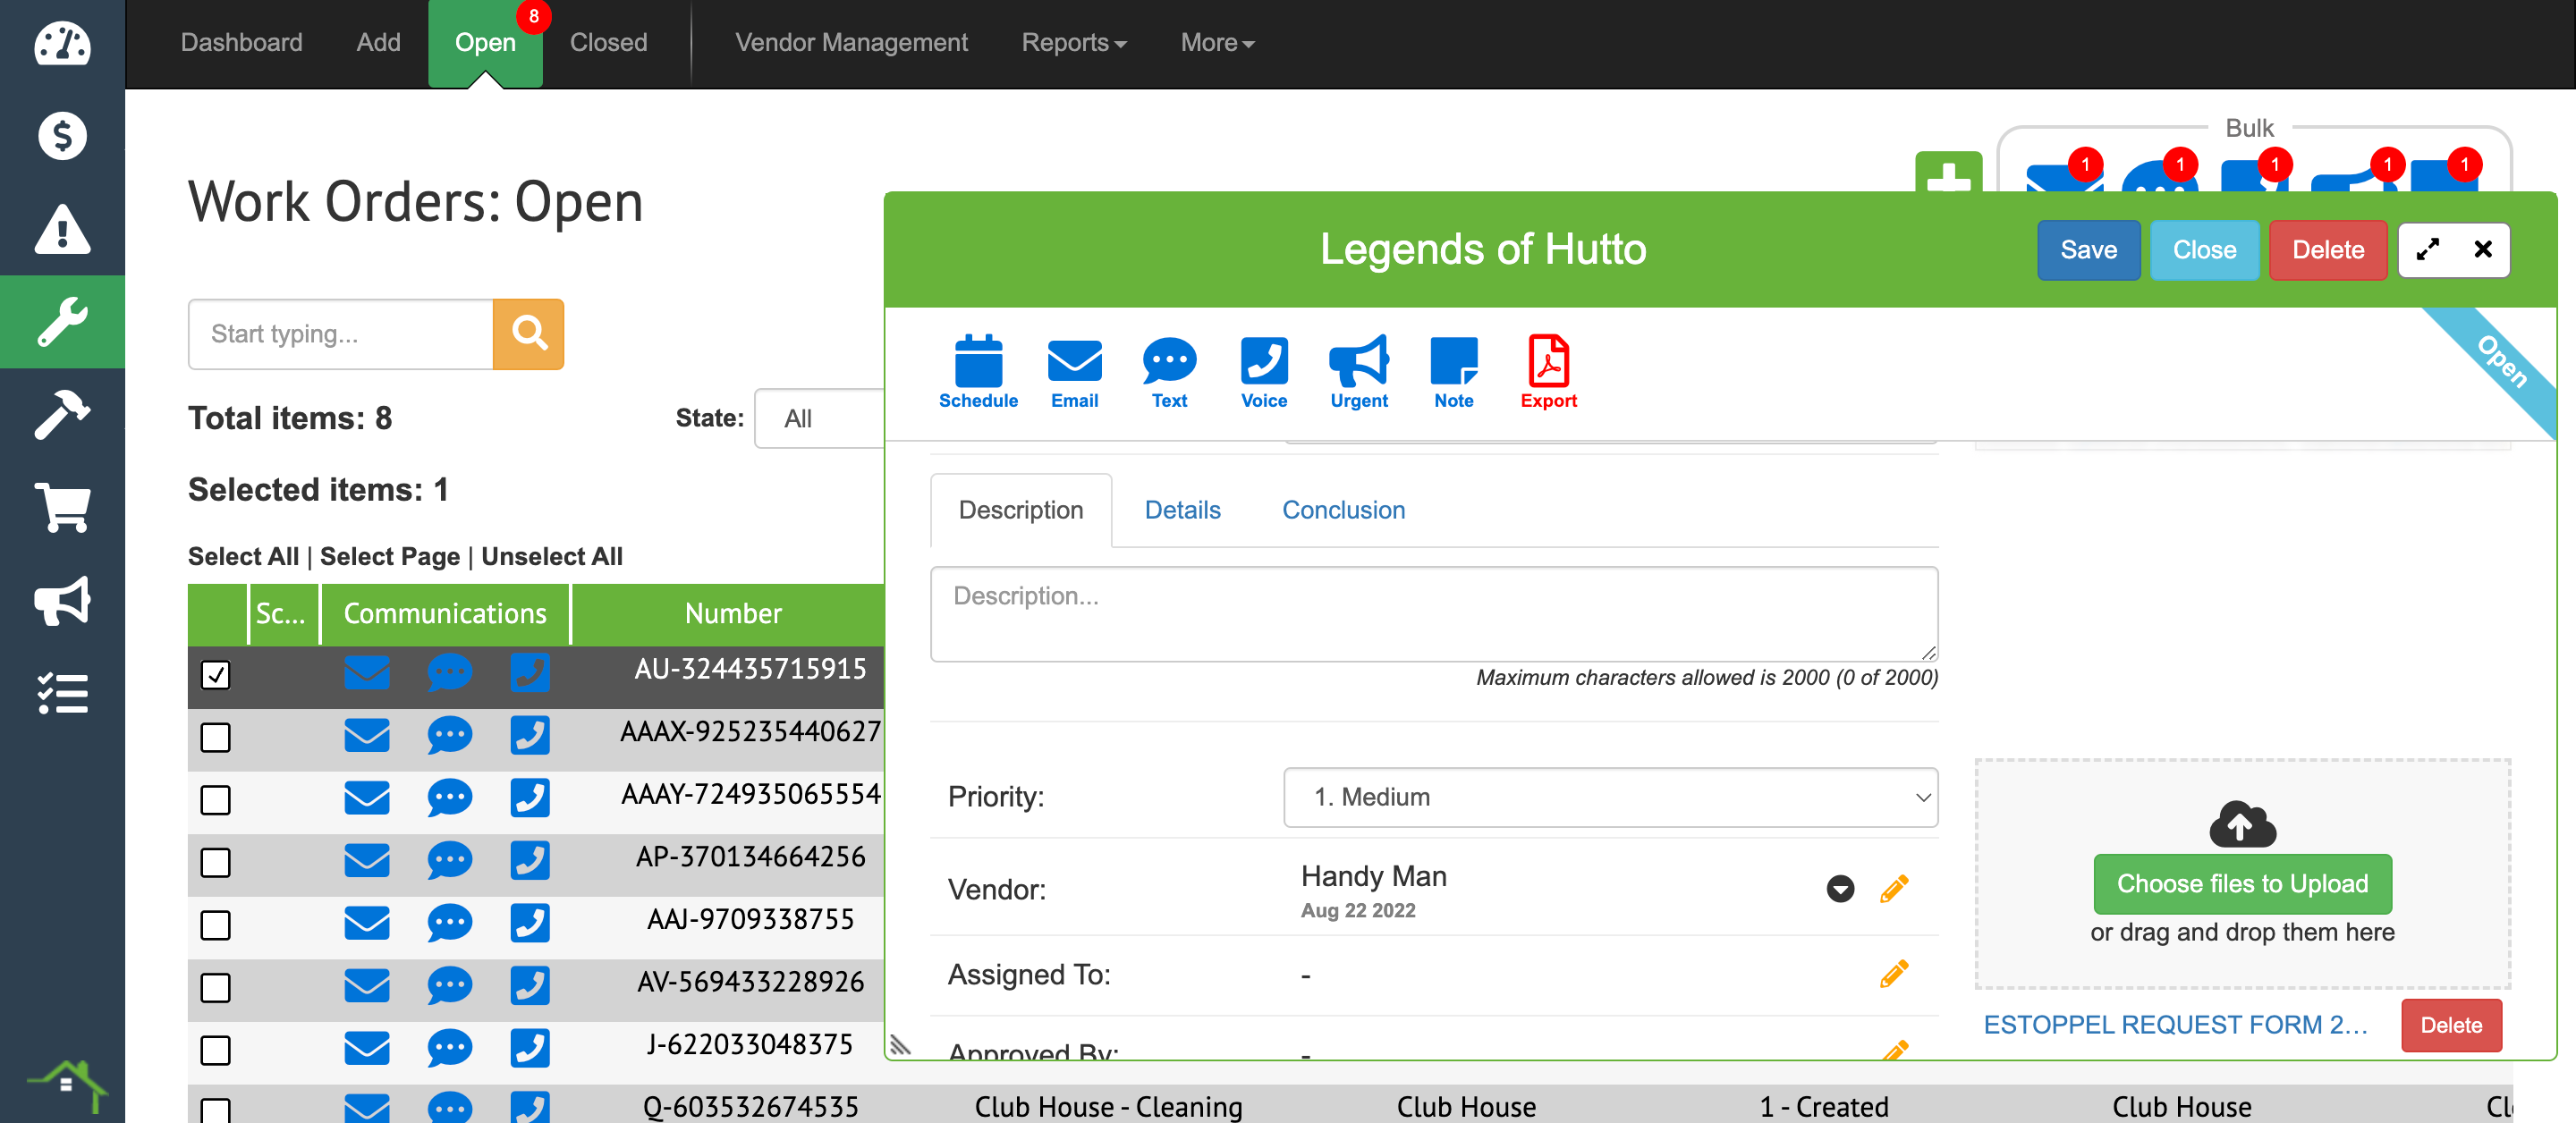Select the AP-370134664256 row checkbox
The height and width of the screenshot is (1123, 2576).
[x=215, y=862]
